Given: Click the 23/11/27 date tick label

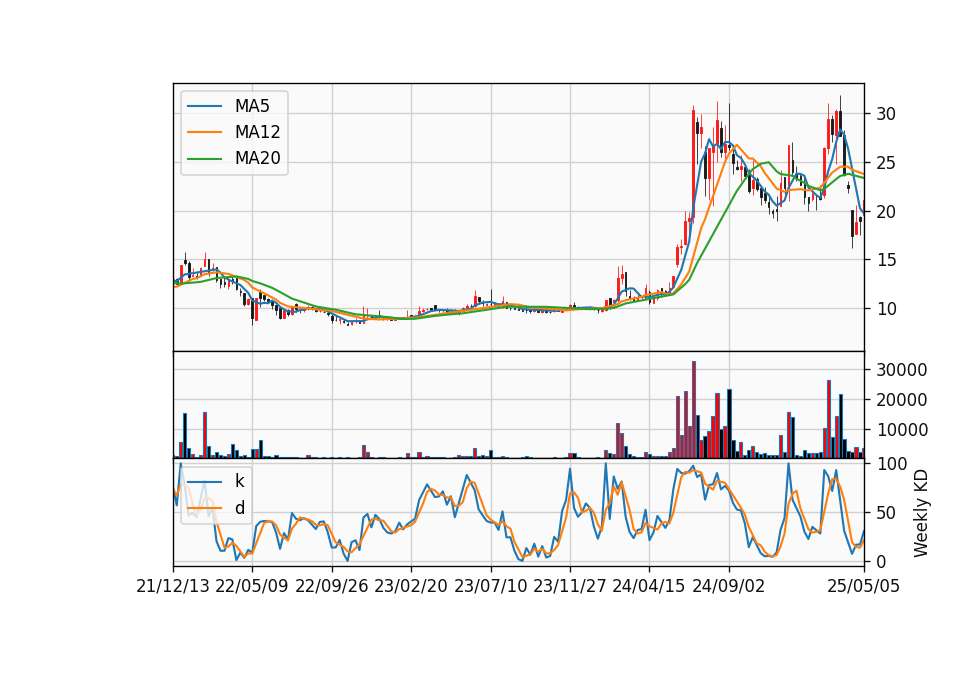Looking at the screenshot, I should pyautogui.click(x=570, y=587).
